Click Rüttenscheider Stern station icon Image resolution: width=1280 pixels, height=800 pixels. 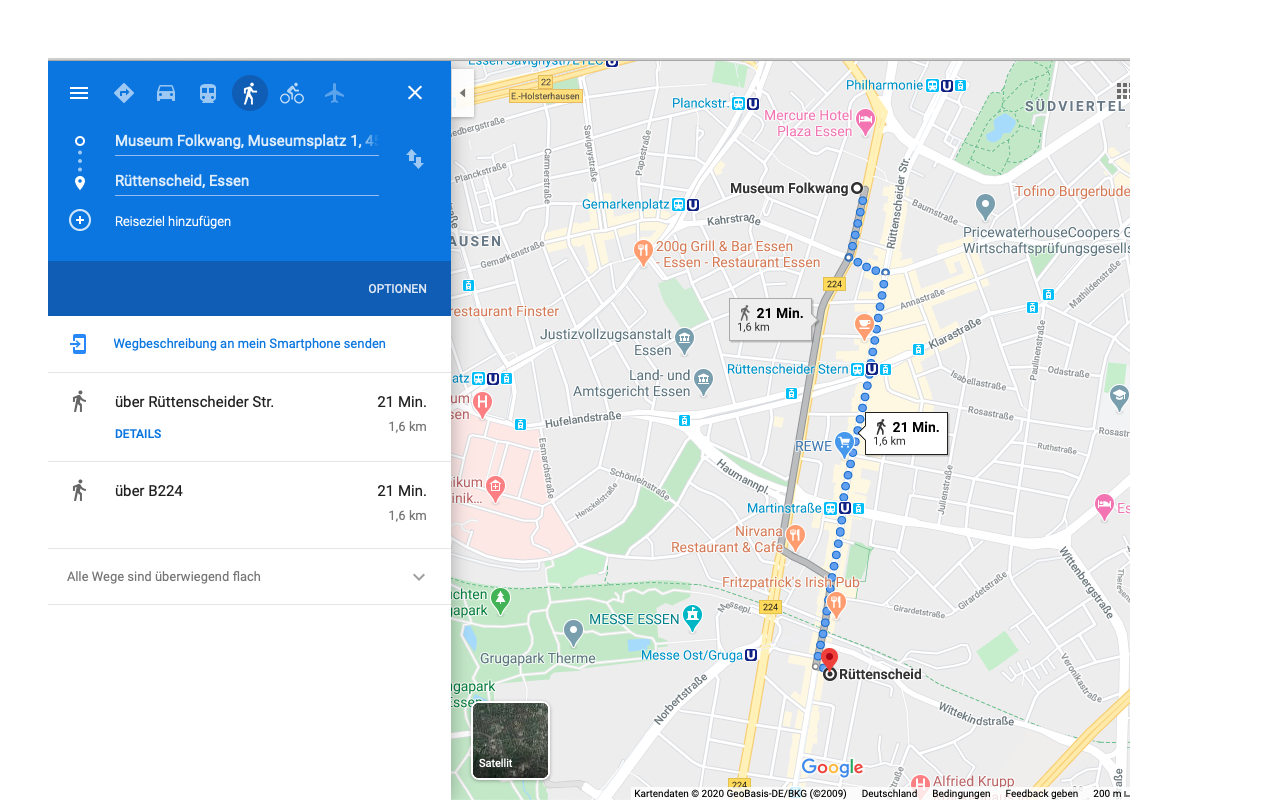pos(872,370)
